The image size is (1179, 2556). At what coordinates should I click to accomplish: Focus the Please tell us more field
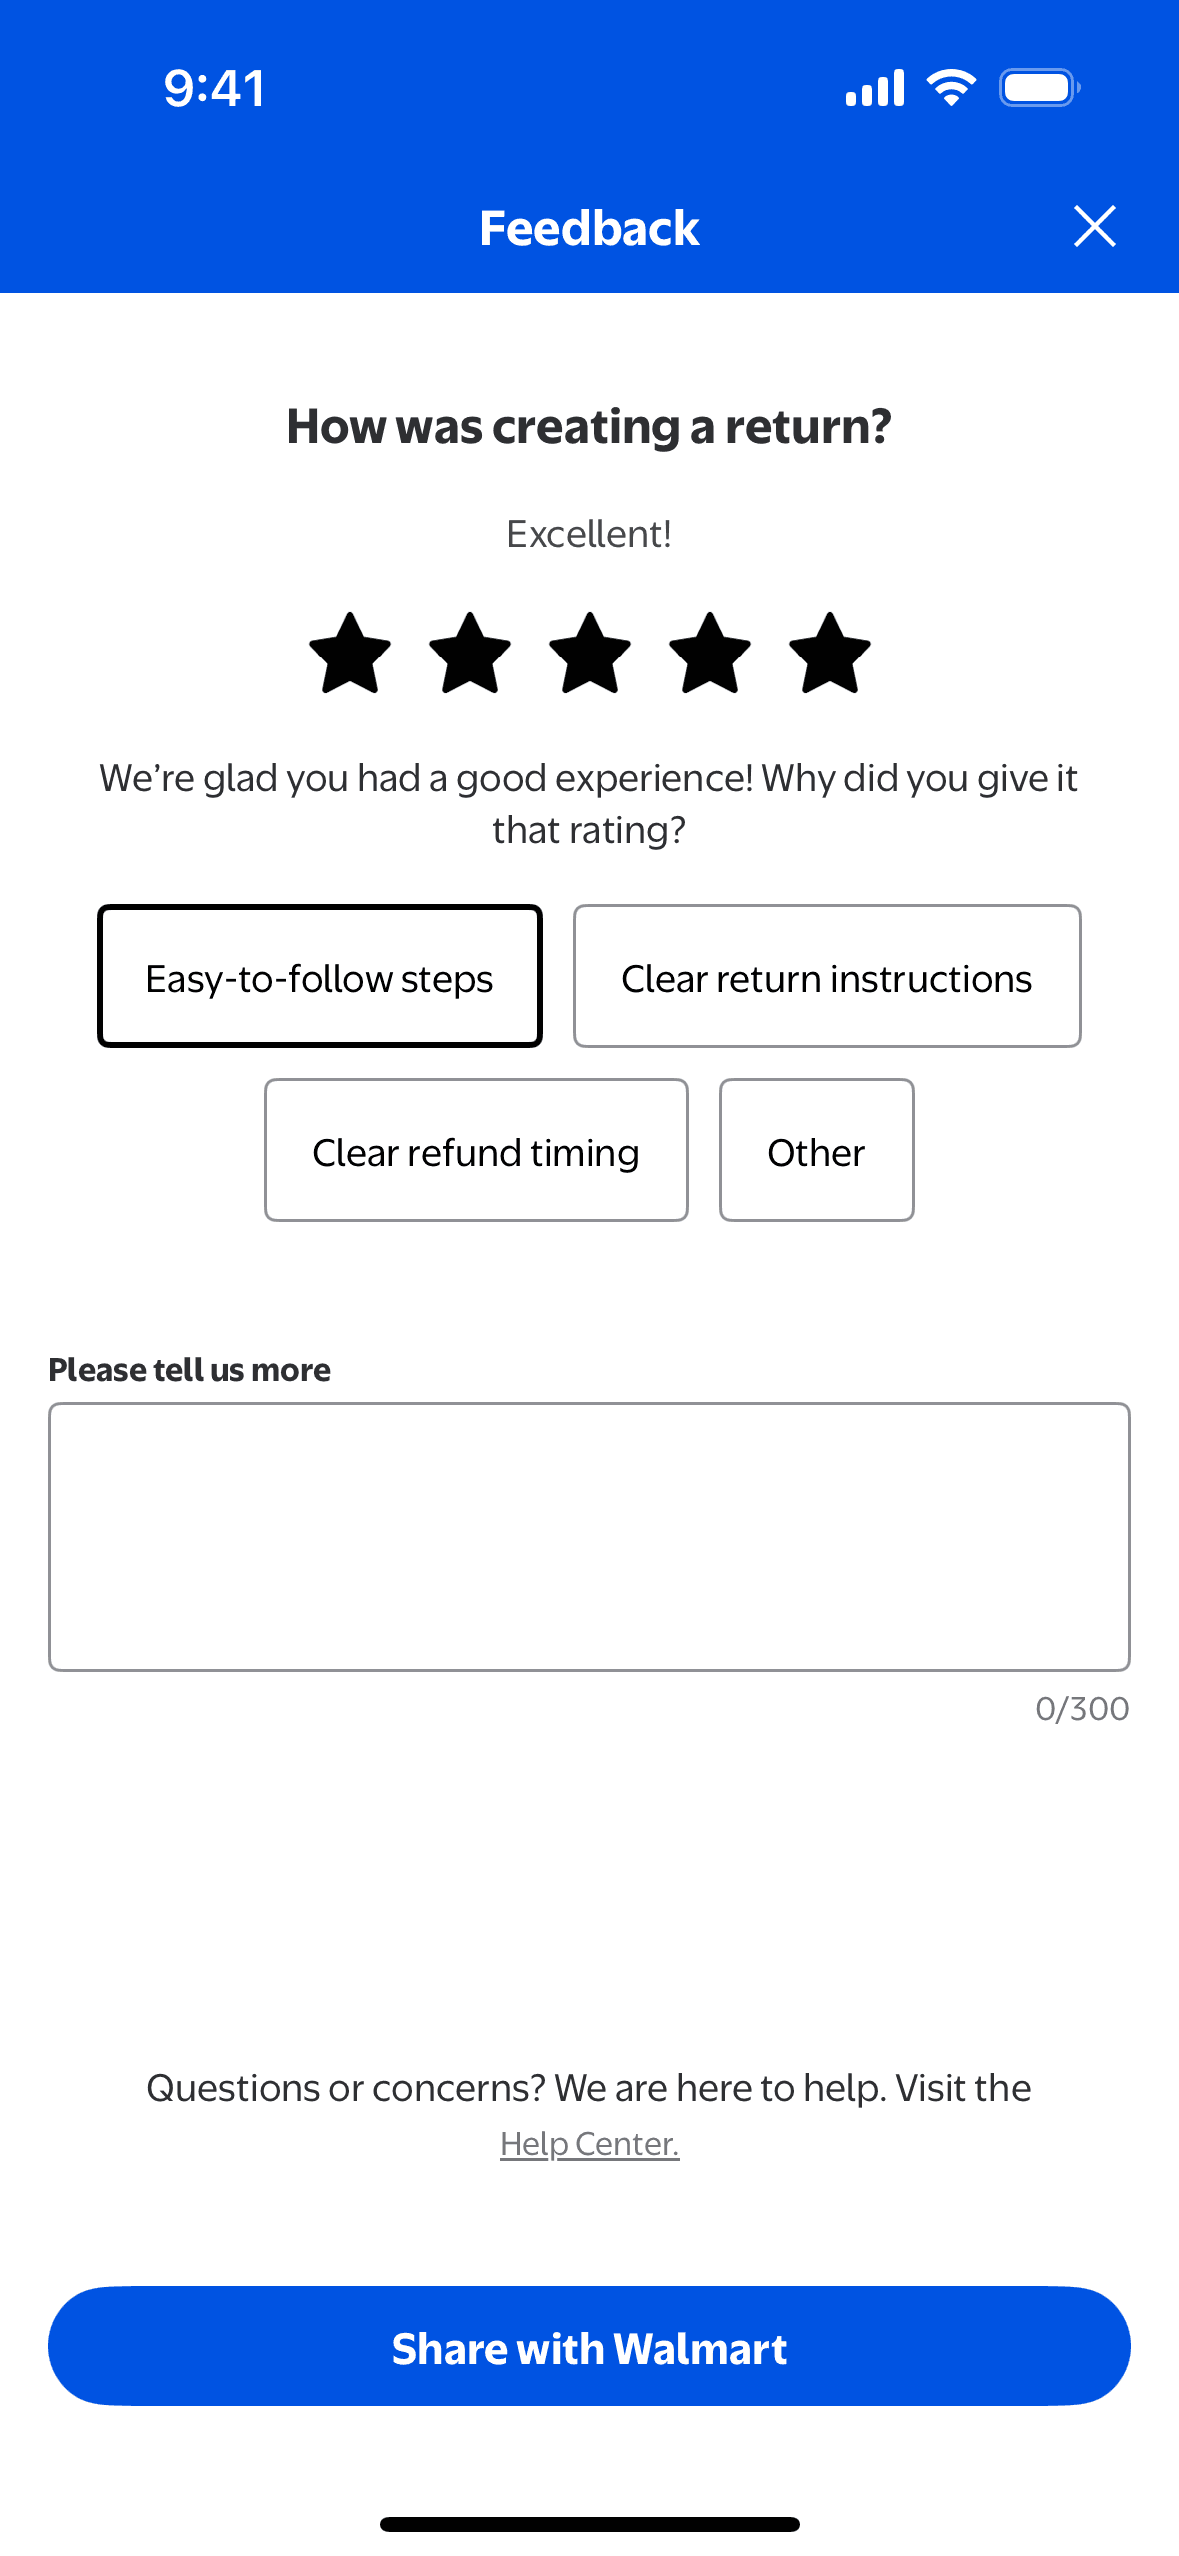pyautogui.click(x=589, y=1537)
